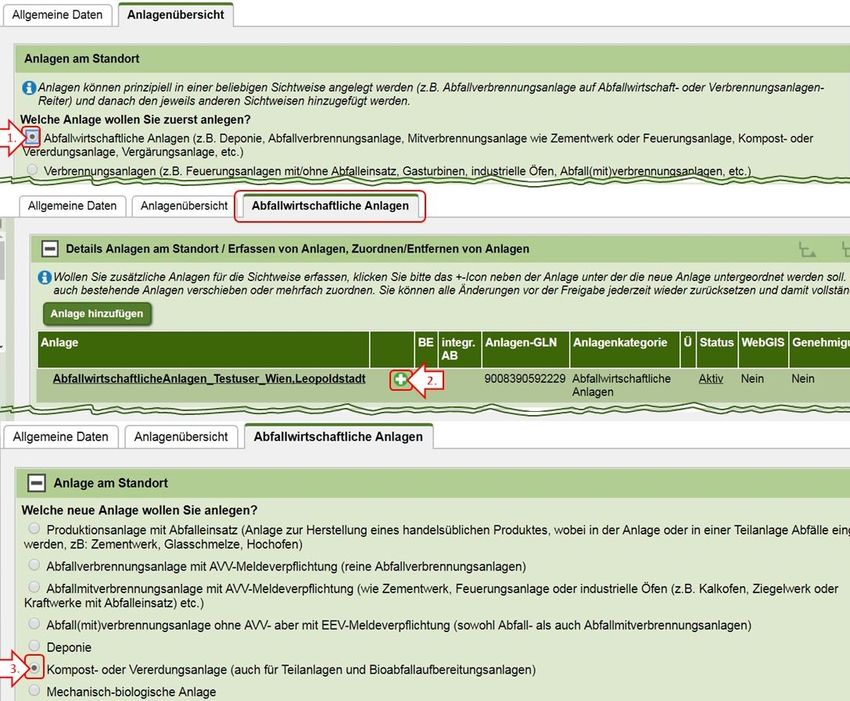Choose 'Abfallverbrennungsanlage mit AVV-Meldeverpflichtung' radio button
Viewport: 850px width, 701px height.
[36, 566]
